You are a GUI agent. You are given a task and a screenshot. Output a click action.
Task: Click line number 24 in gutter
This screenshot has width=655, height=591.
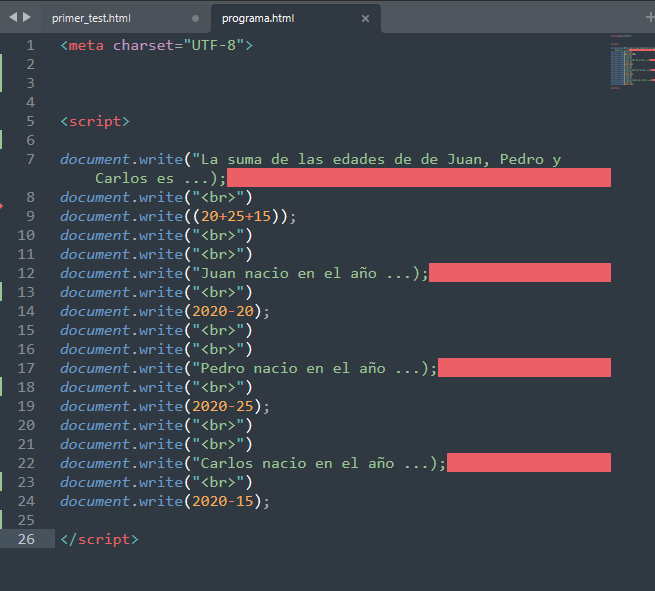point(26,501)
